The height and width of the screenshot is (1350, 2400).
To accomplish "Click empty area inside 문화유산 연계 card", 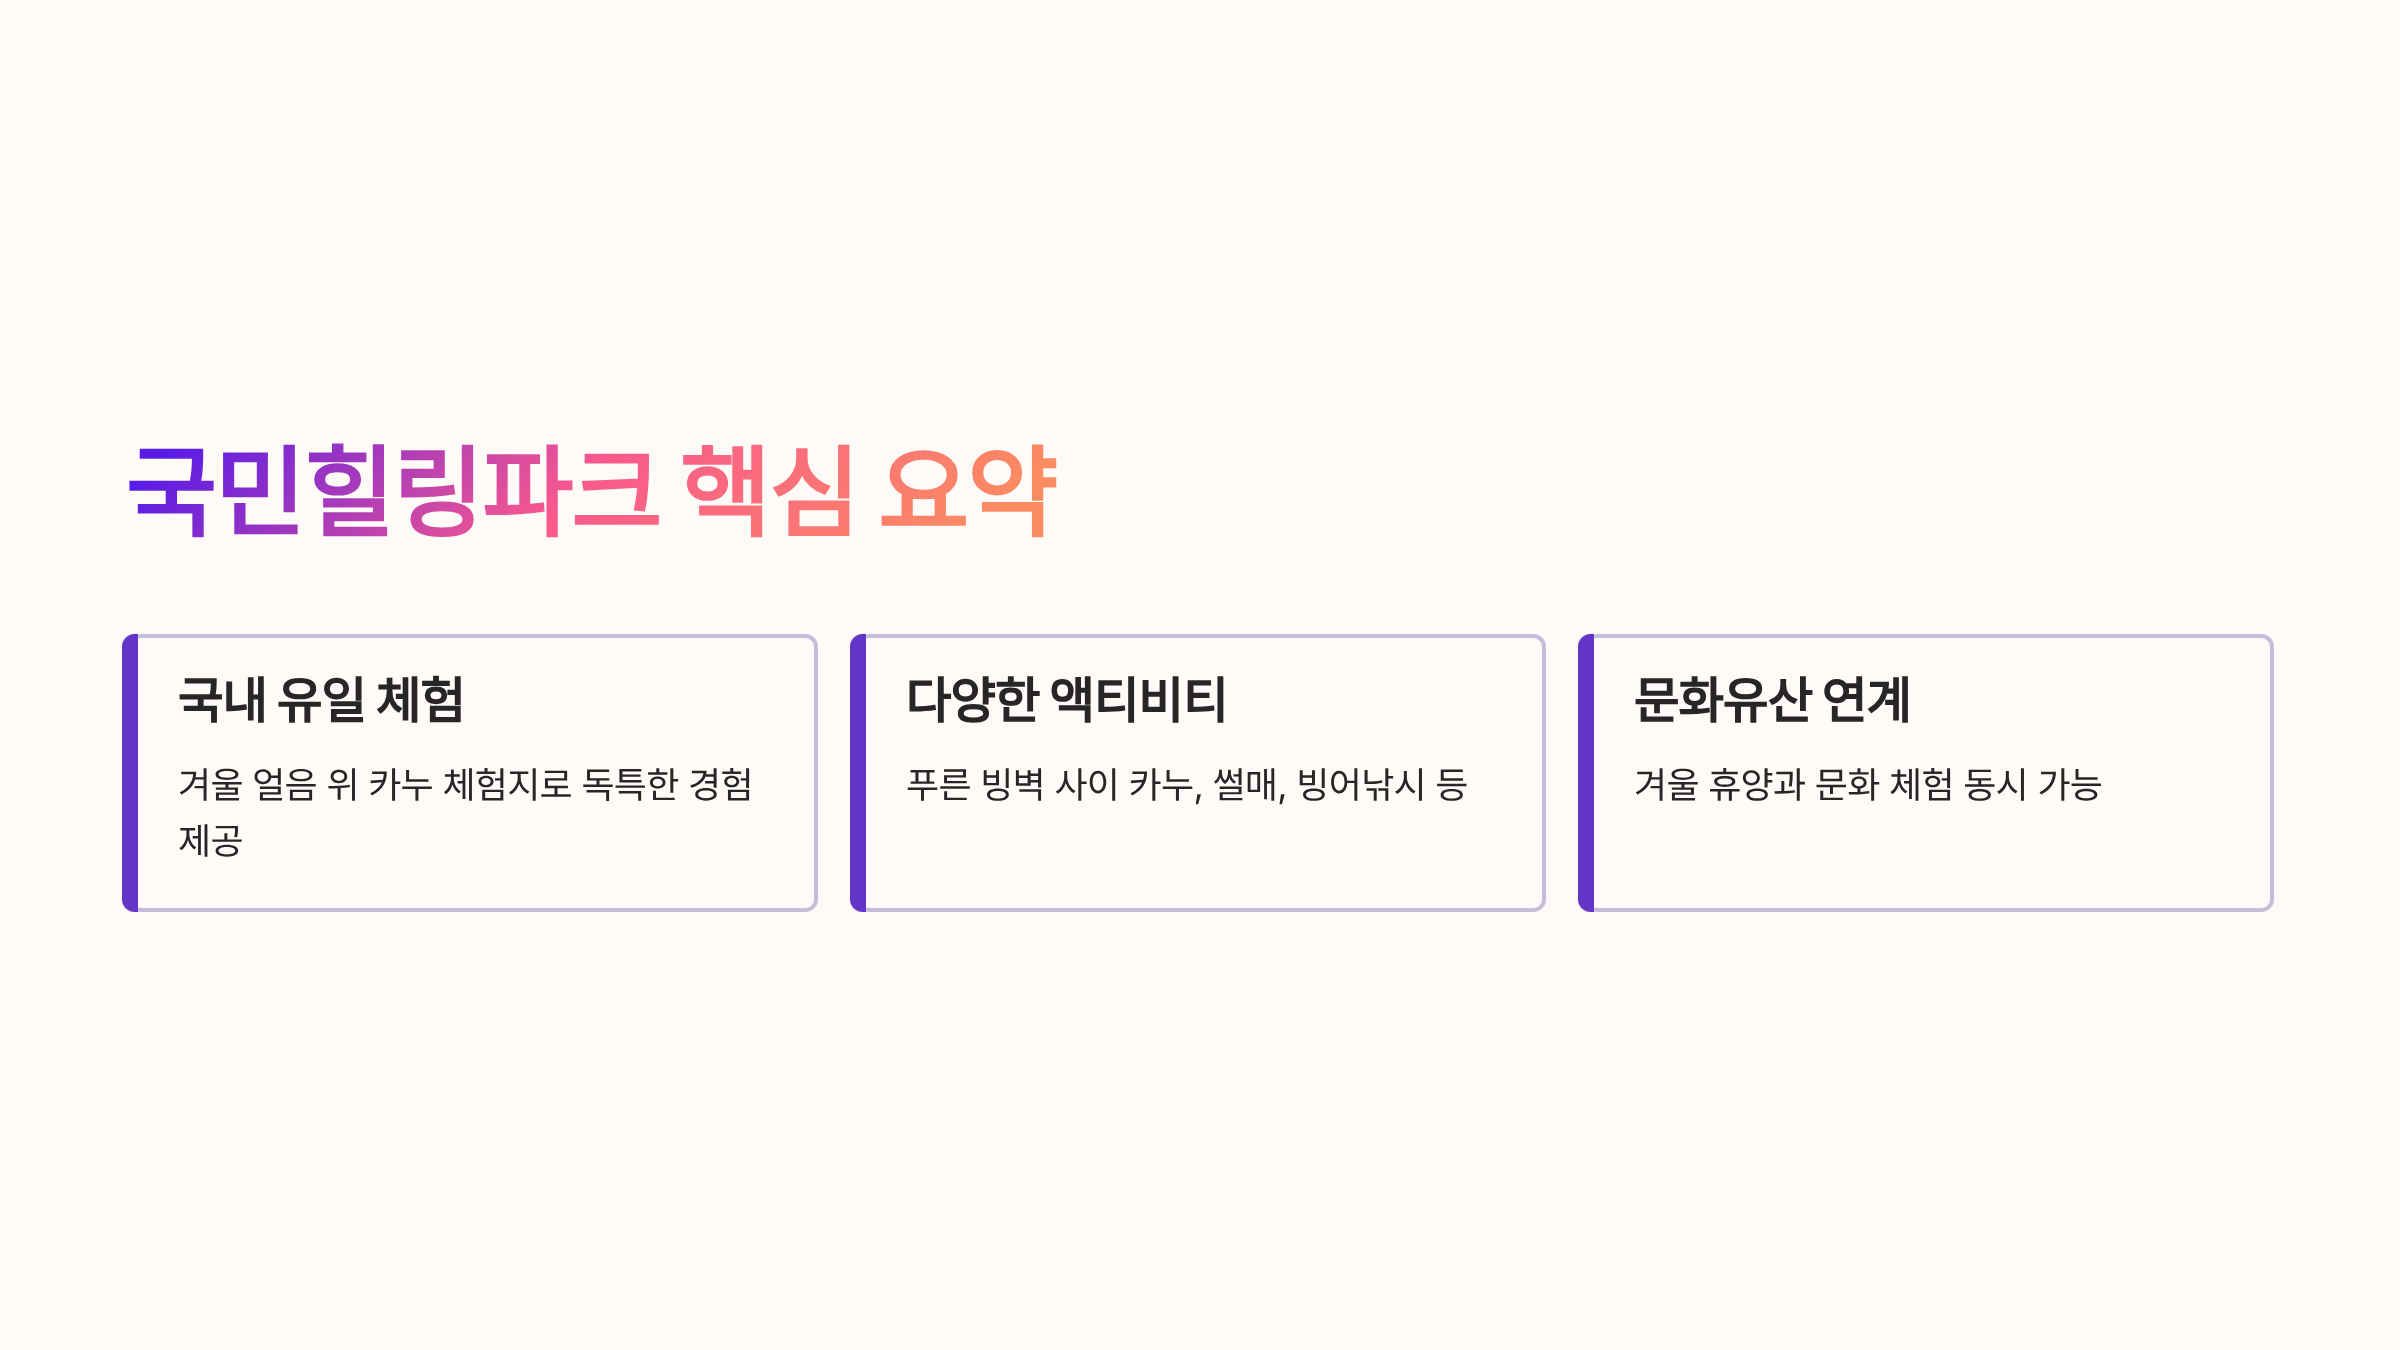I will [x=1930, y=858].
